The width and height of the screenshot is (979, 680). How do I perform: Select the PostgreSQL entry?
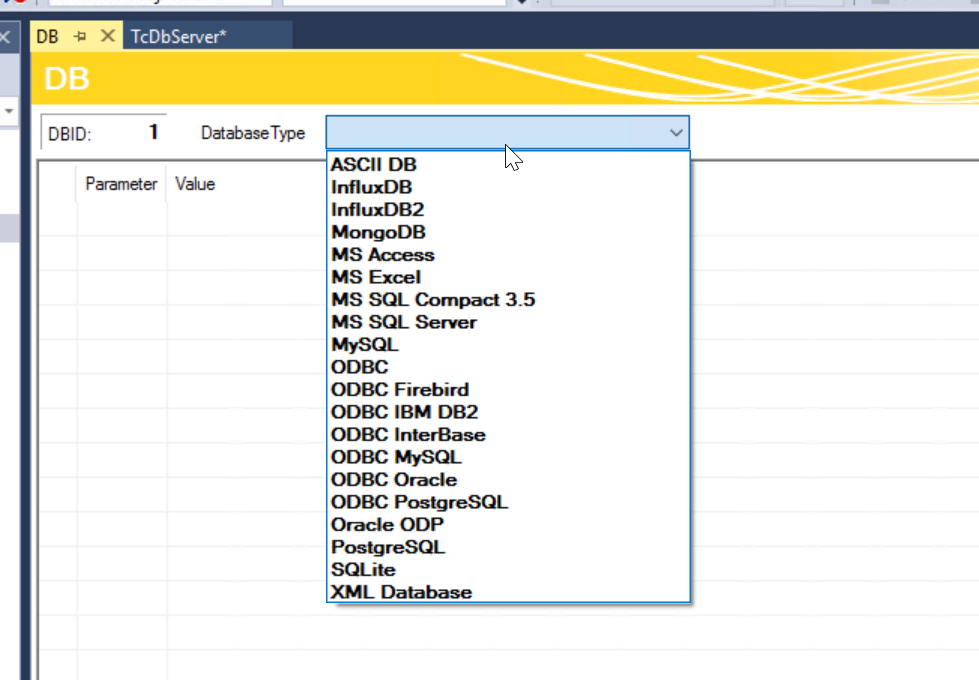tap(508, 547)
